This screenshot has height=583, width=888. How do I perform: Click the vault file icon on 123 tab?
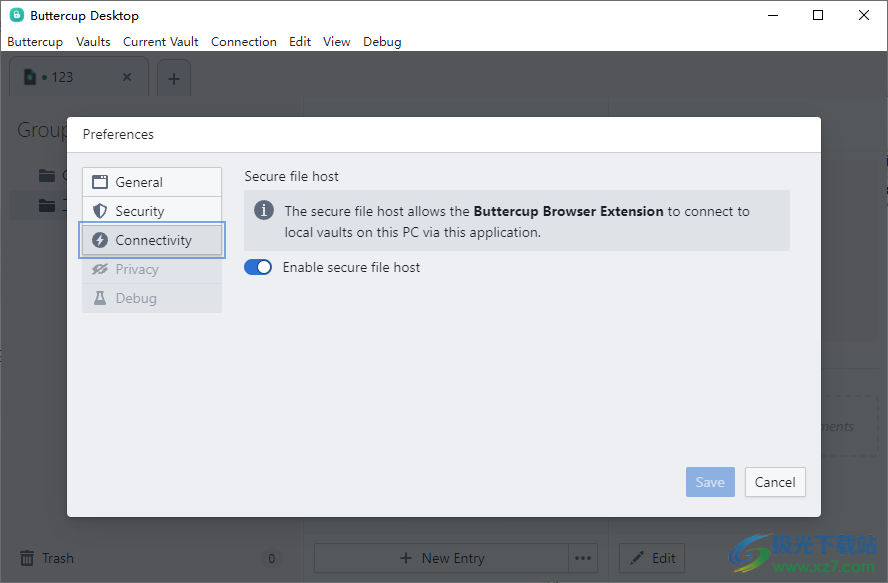coord(29,77)
